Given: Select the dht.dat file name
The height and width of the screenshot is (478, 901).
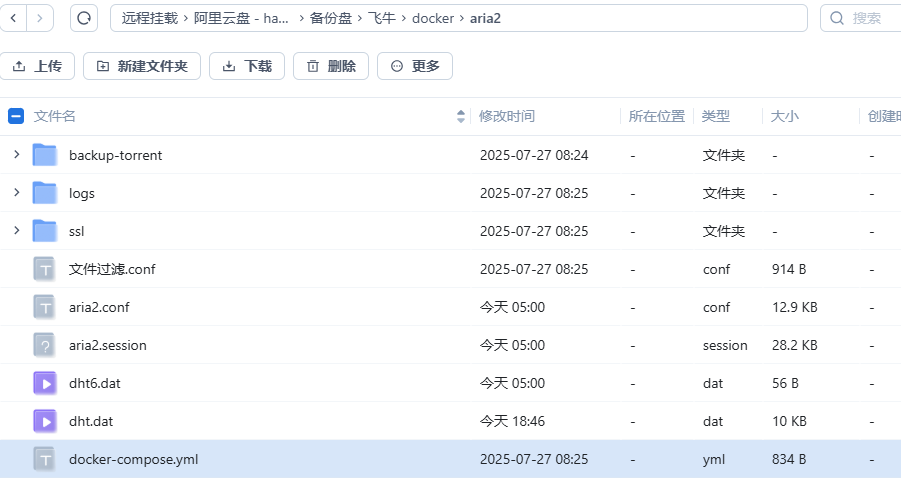Looking at the screenshot, I should click(x=91, y=421).
